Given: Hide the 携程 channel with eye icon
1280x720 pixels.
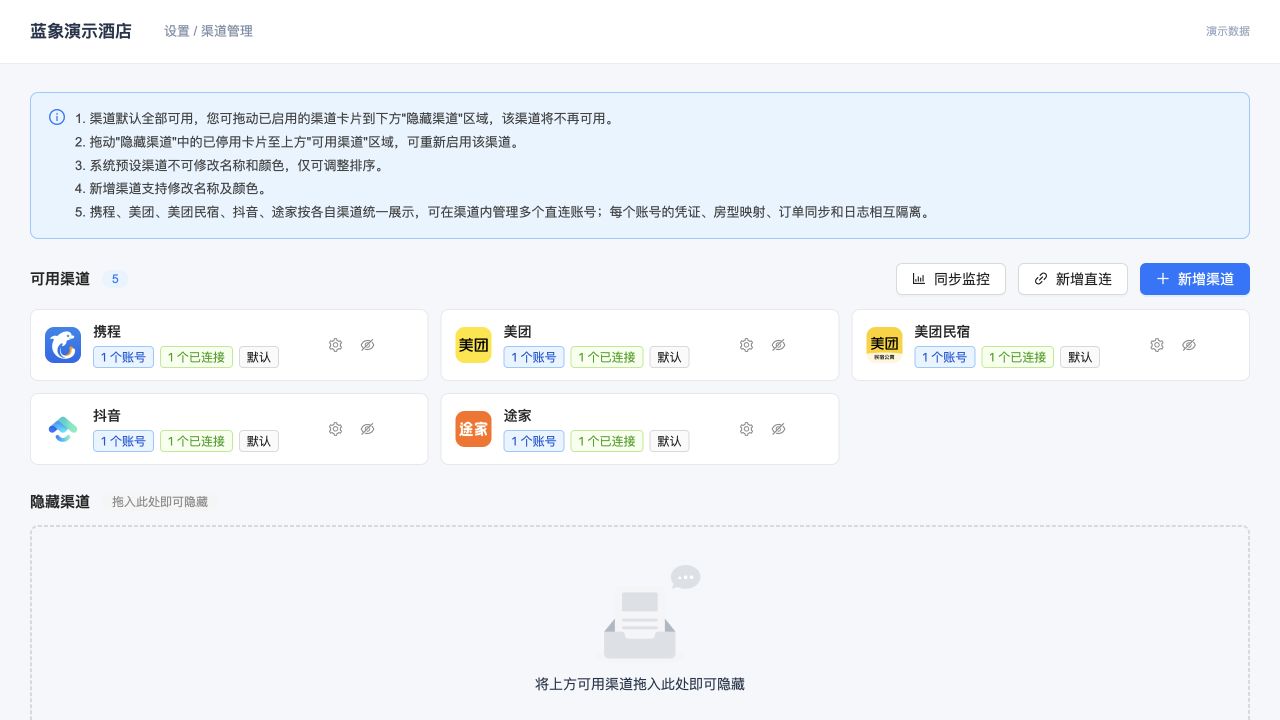Looking at the screenshot, I should [368, 345].
